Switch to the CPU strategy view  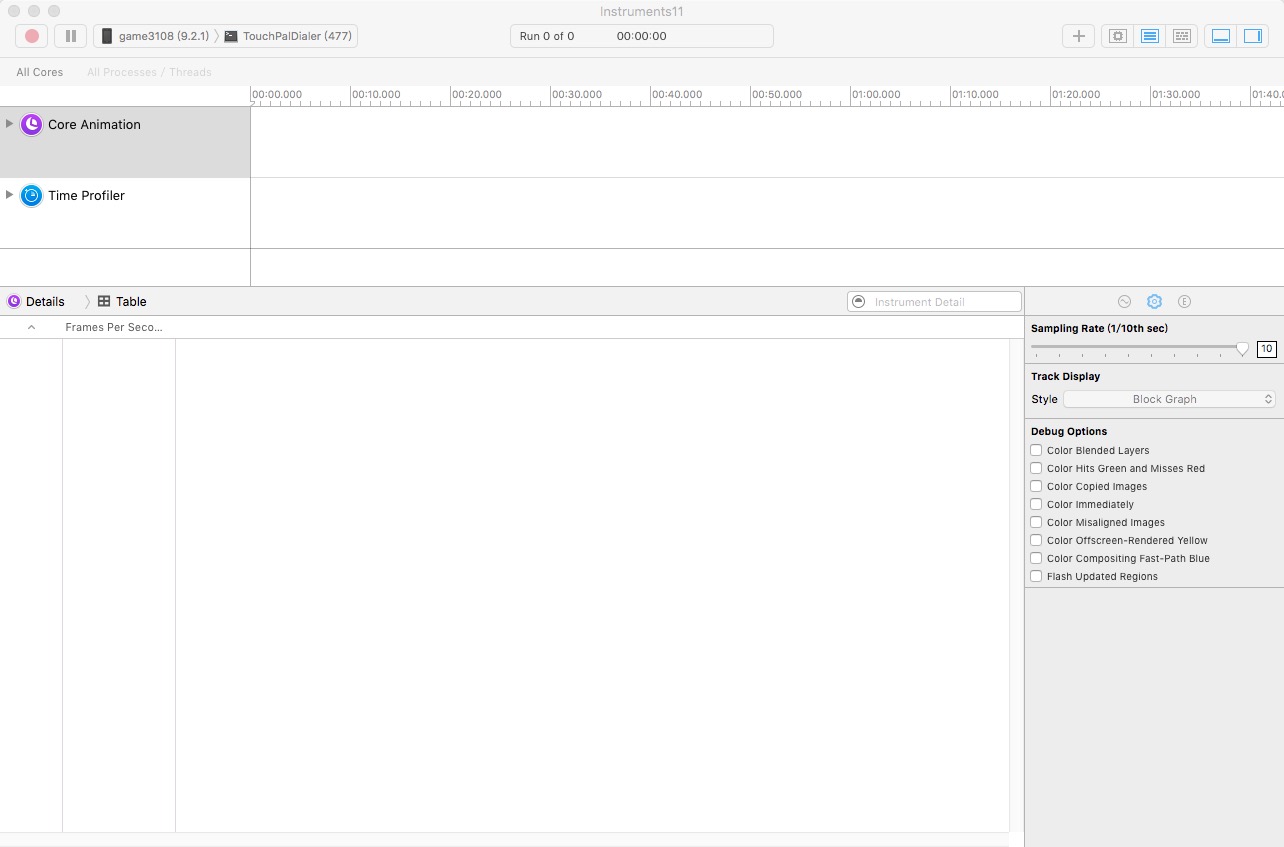(1118, 36)
